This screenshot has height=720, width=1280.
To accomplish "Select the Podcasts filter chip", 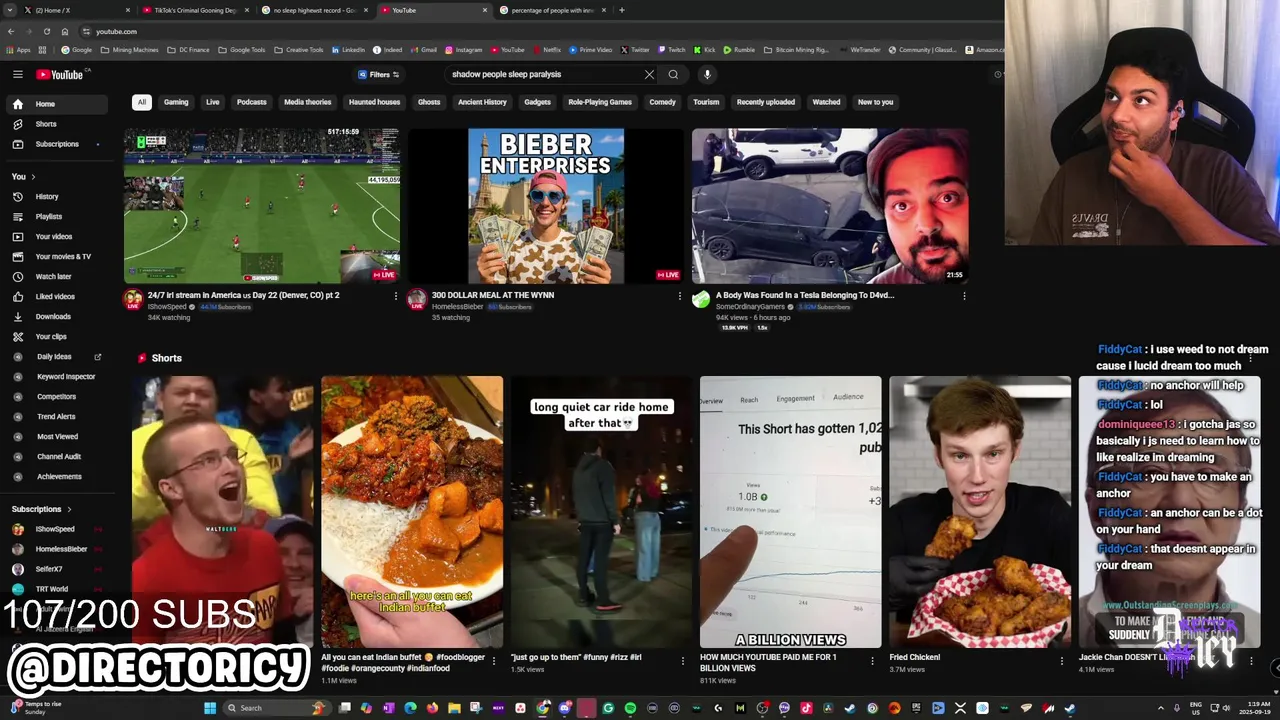I will [252, 102].
